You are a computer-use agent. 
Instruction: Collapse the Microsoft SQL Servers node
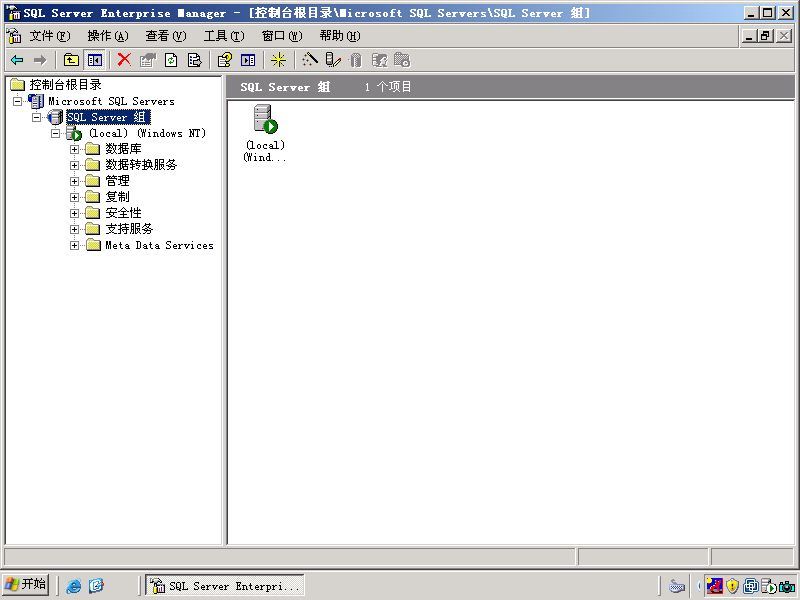[17, 101]
